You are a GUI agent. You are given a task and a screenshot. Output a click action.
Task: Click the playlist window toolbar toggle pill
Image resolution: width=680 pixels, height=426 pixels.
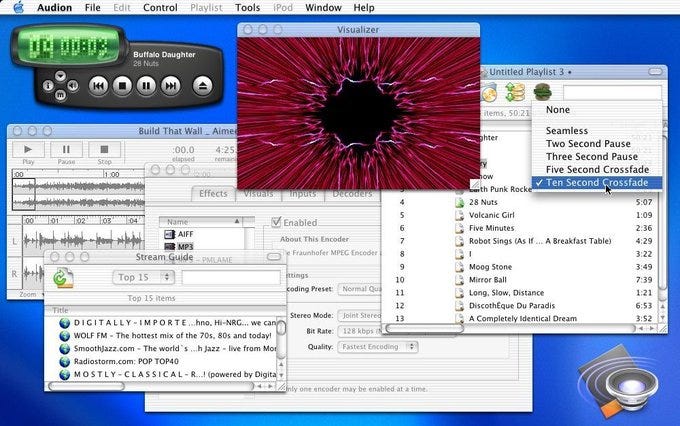(x=655, y=72)
